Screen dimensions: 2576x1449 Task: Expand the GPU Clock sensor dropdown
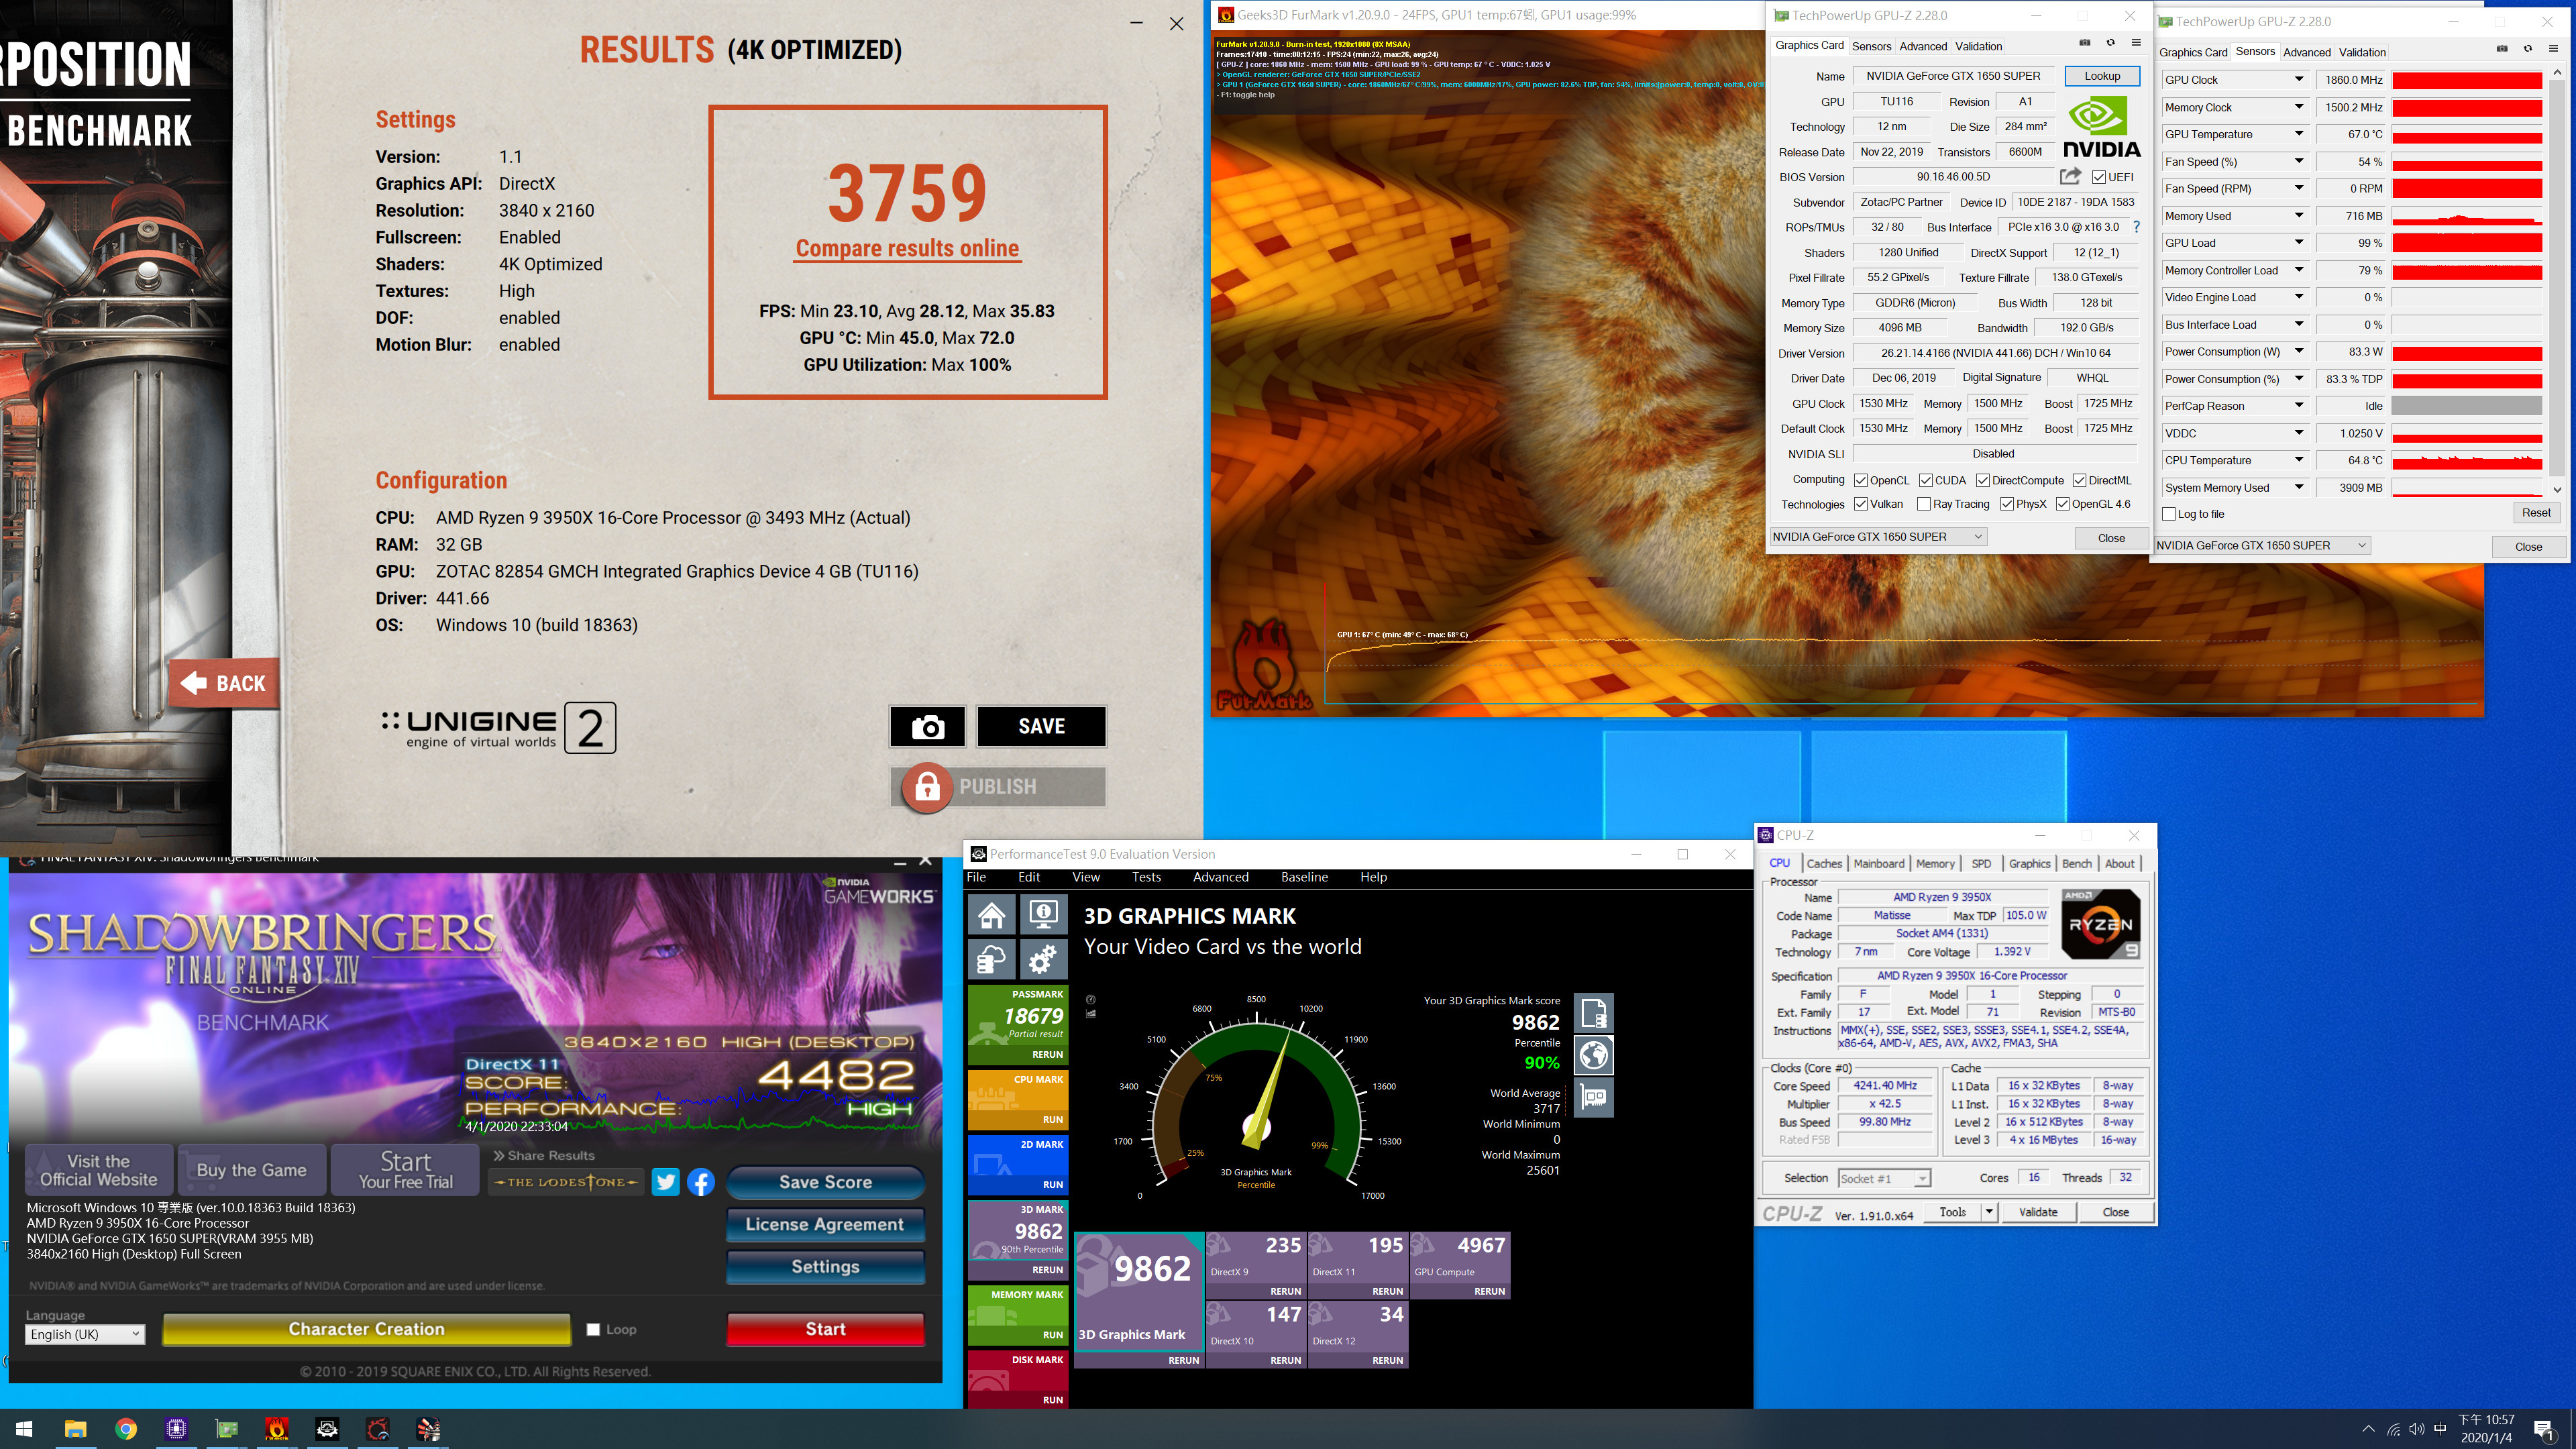coord(2298,79)
